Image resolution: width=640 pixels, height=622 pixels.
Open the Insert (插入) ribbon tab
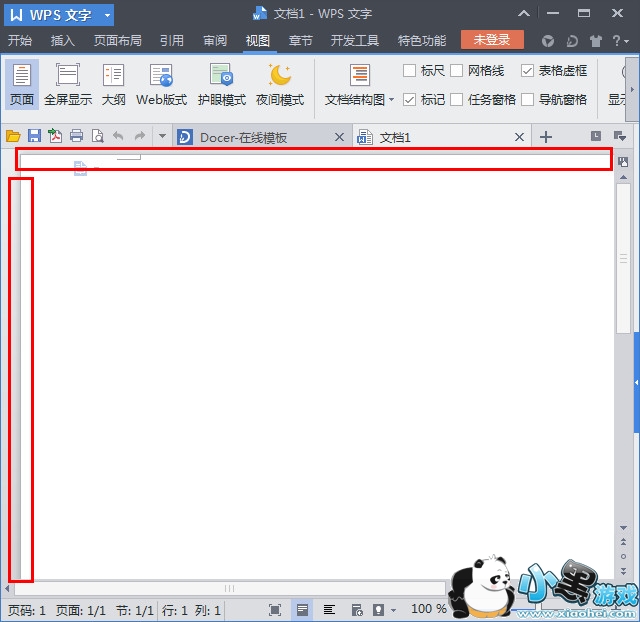point(63,41)
